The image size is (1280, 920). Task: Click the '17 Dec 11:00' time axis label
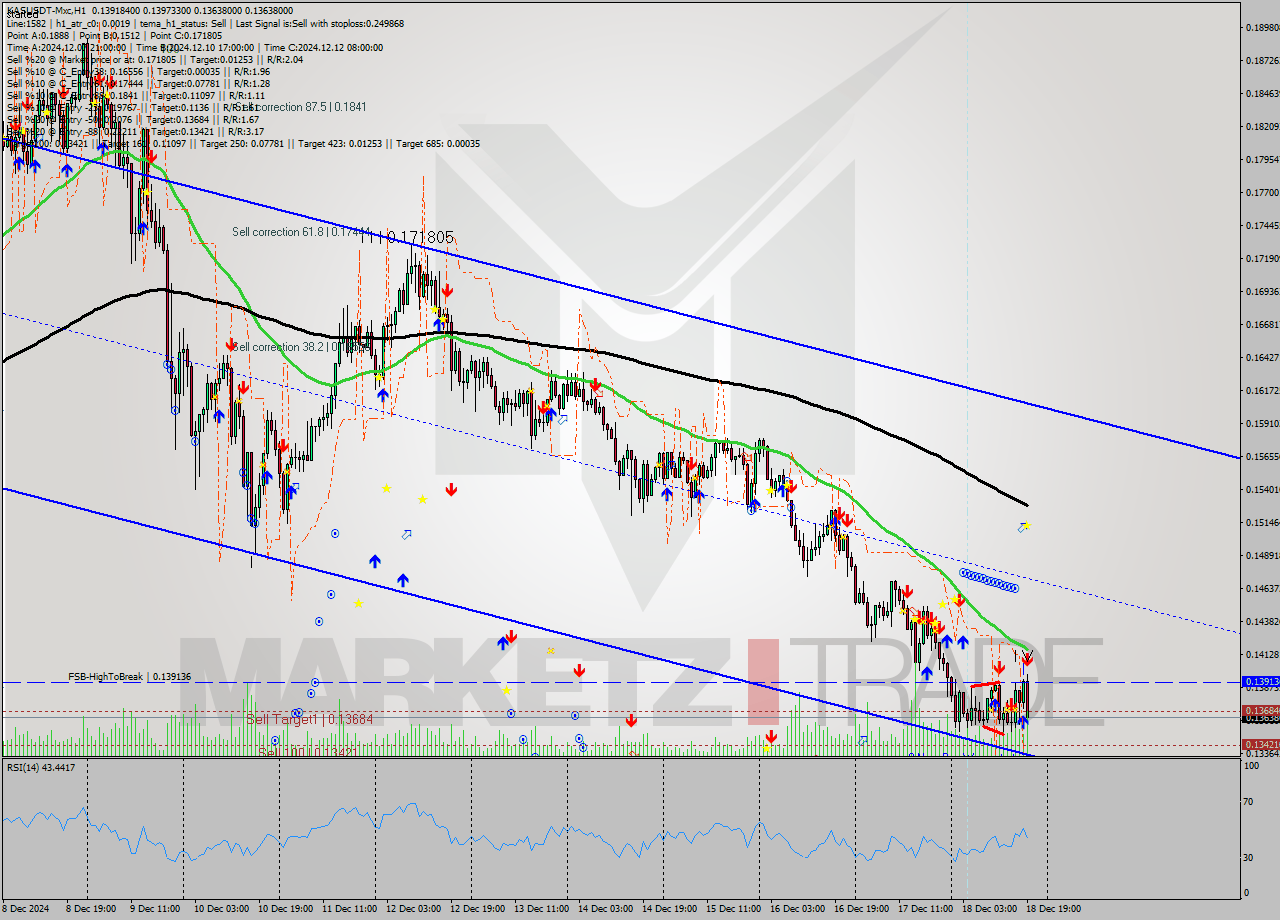[x=925, y=908]
